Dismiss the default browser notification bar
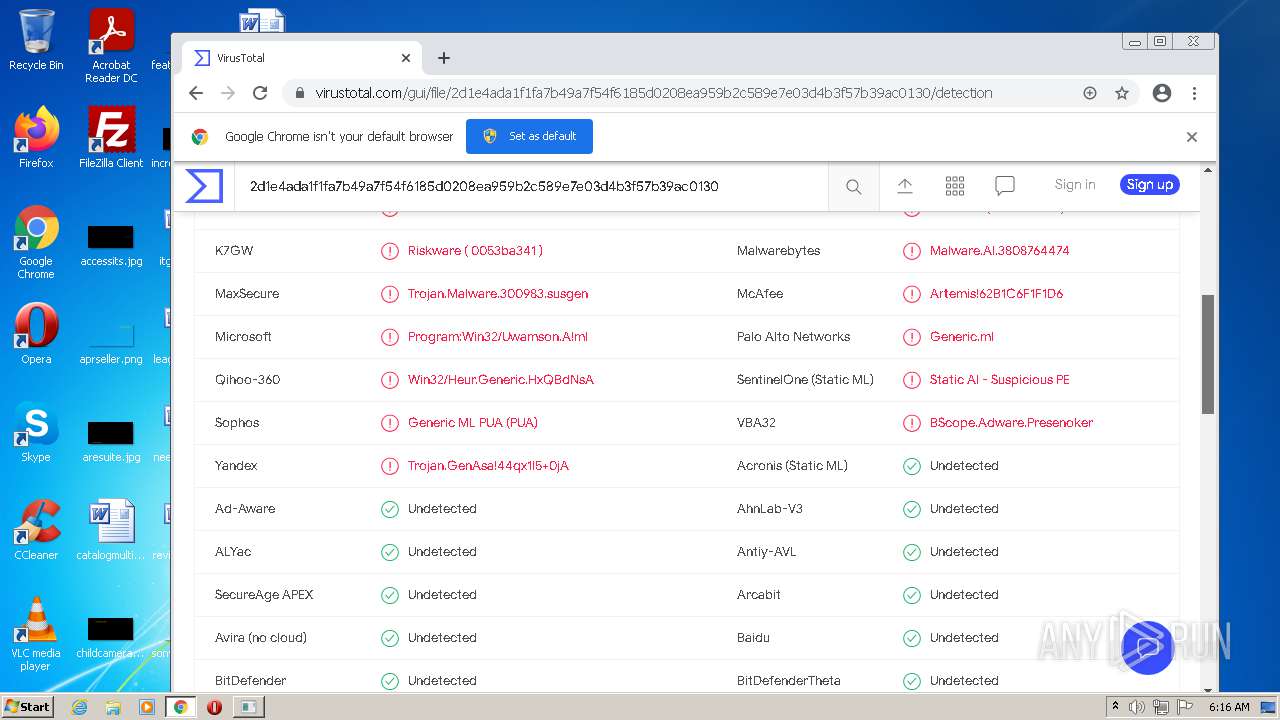Image resolution: width=1280 pixels, height=720 pixels. click(1192, 137)
